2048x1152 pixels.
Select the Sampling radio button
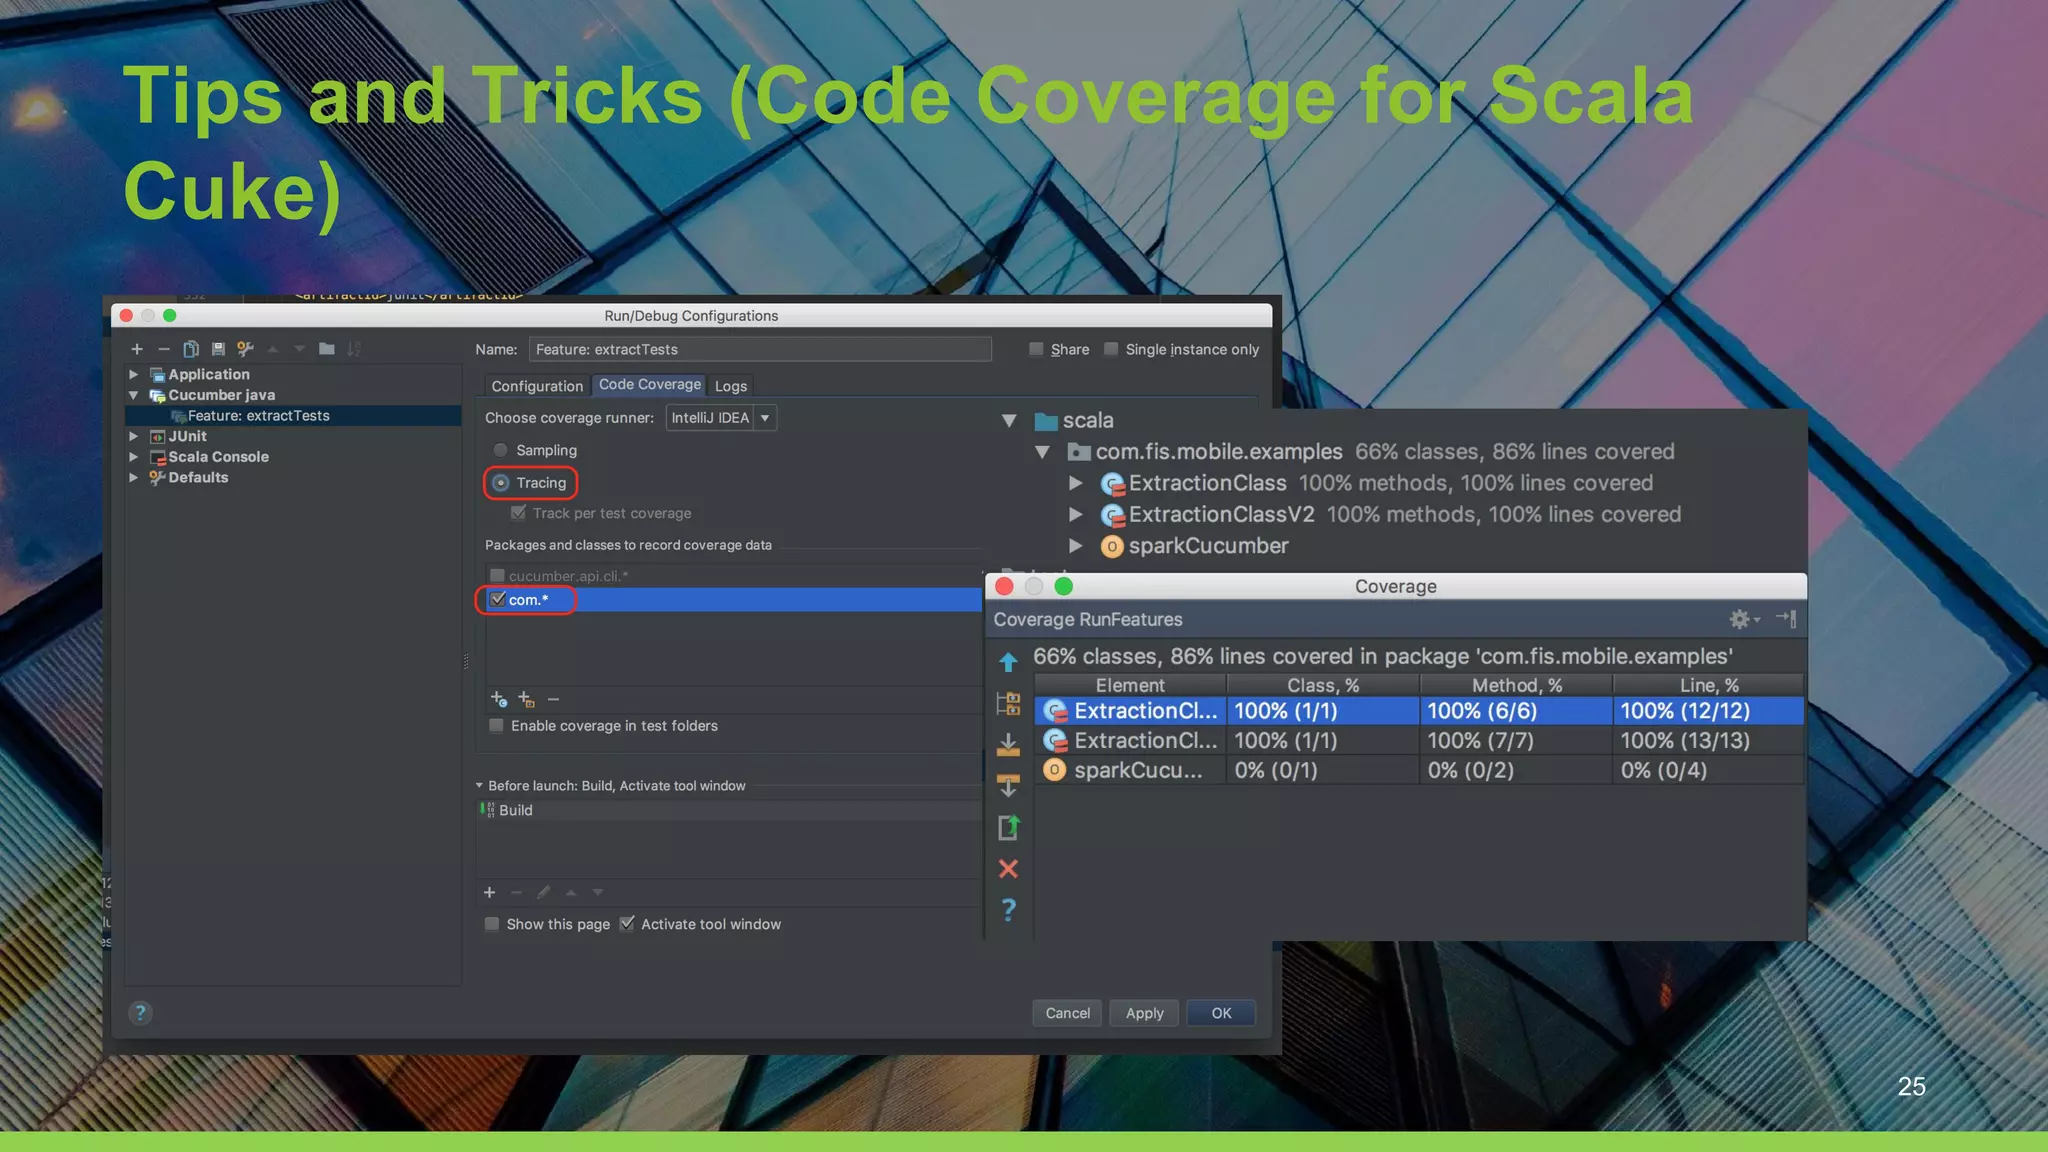click(501, 450)
